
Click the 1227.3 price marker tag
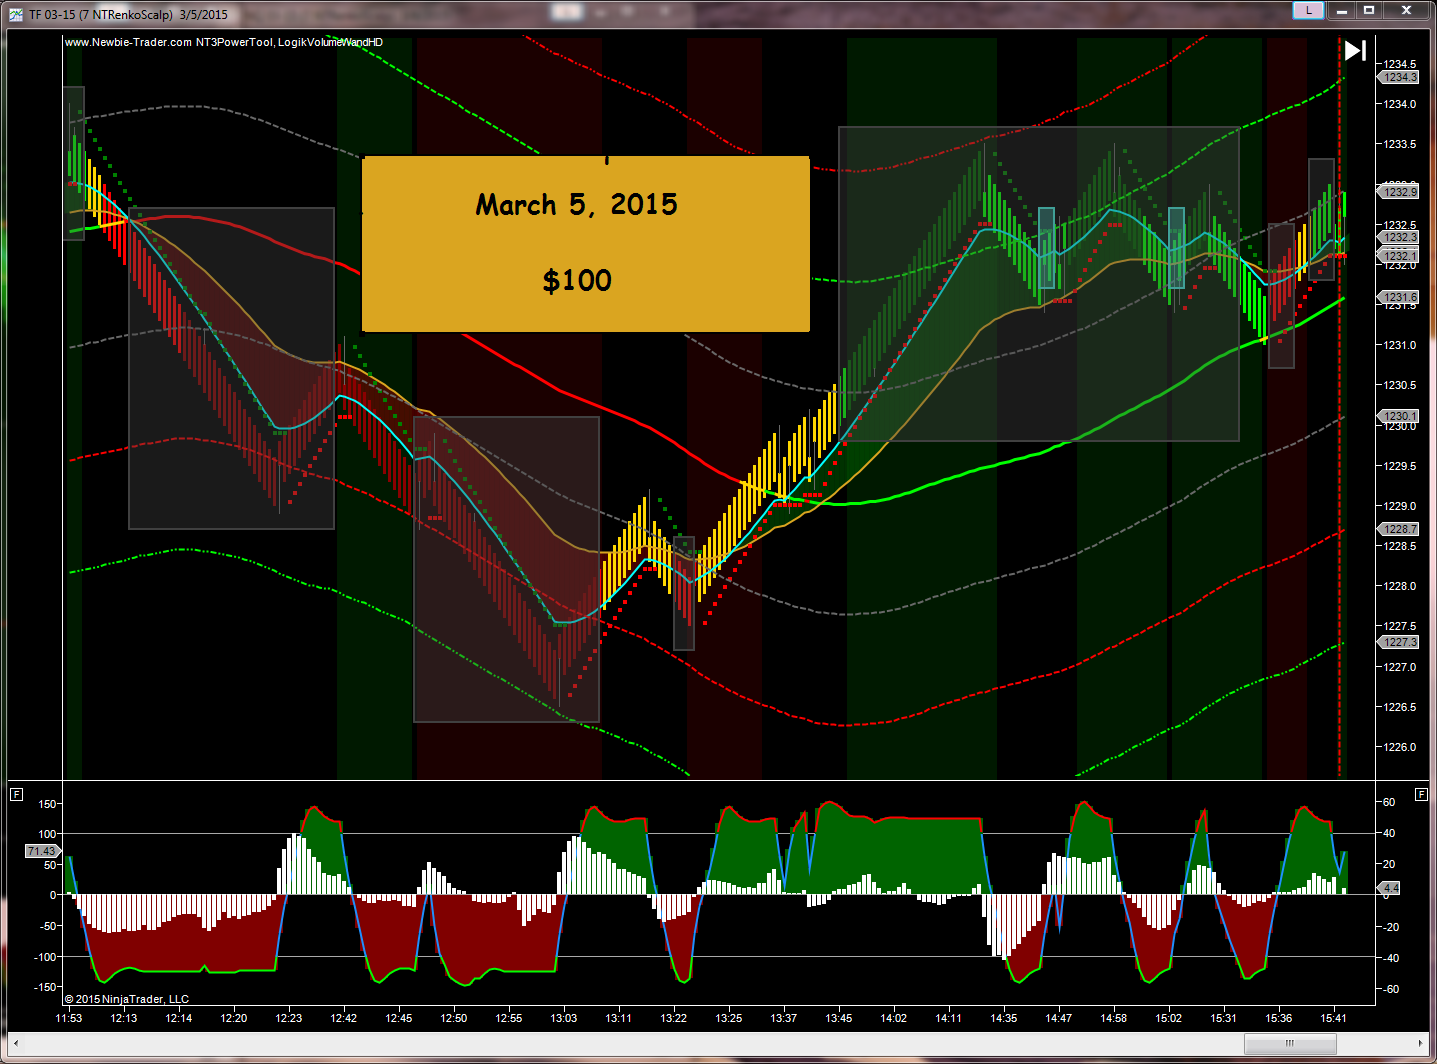pyautogui.click(x=1399, y=642)
